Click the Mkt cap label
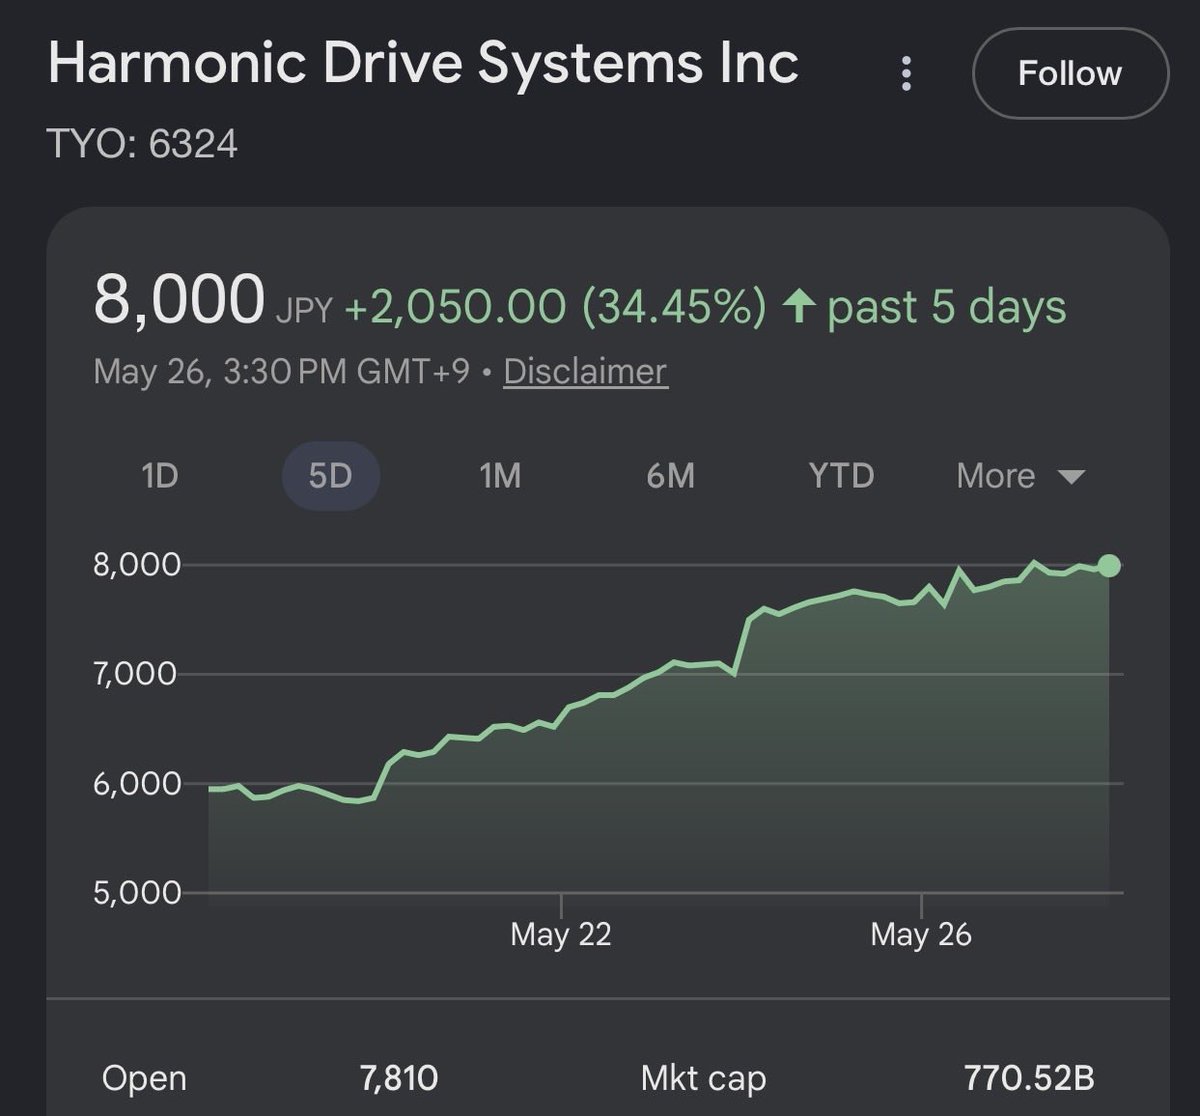 [703, 1079]
